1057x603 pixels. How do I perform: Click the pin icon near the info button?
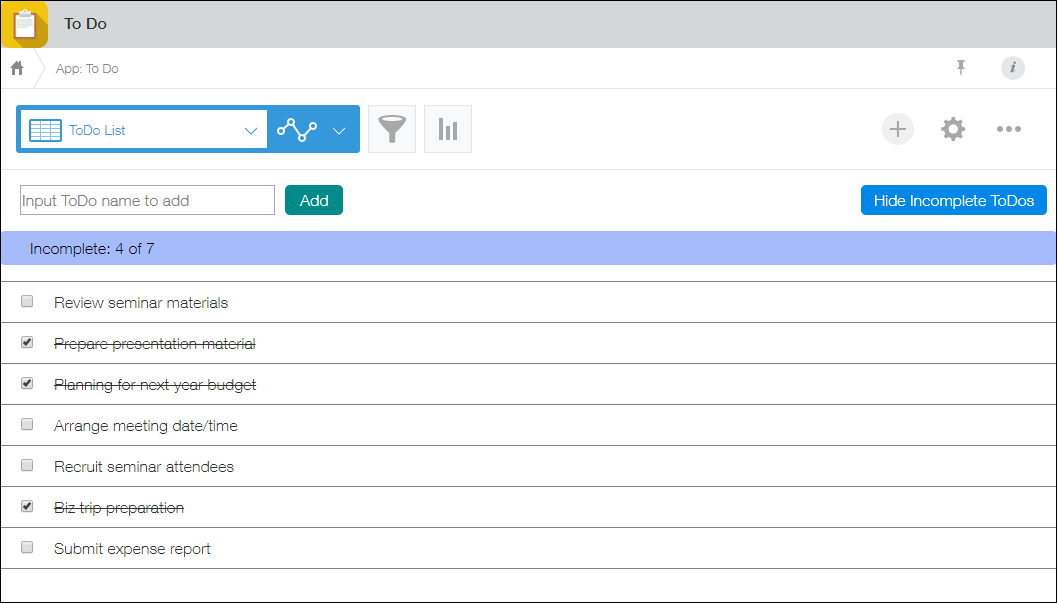pos(961,68)
